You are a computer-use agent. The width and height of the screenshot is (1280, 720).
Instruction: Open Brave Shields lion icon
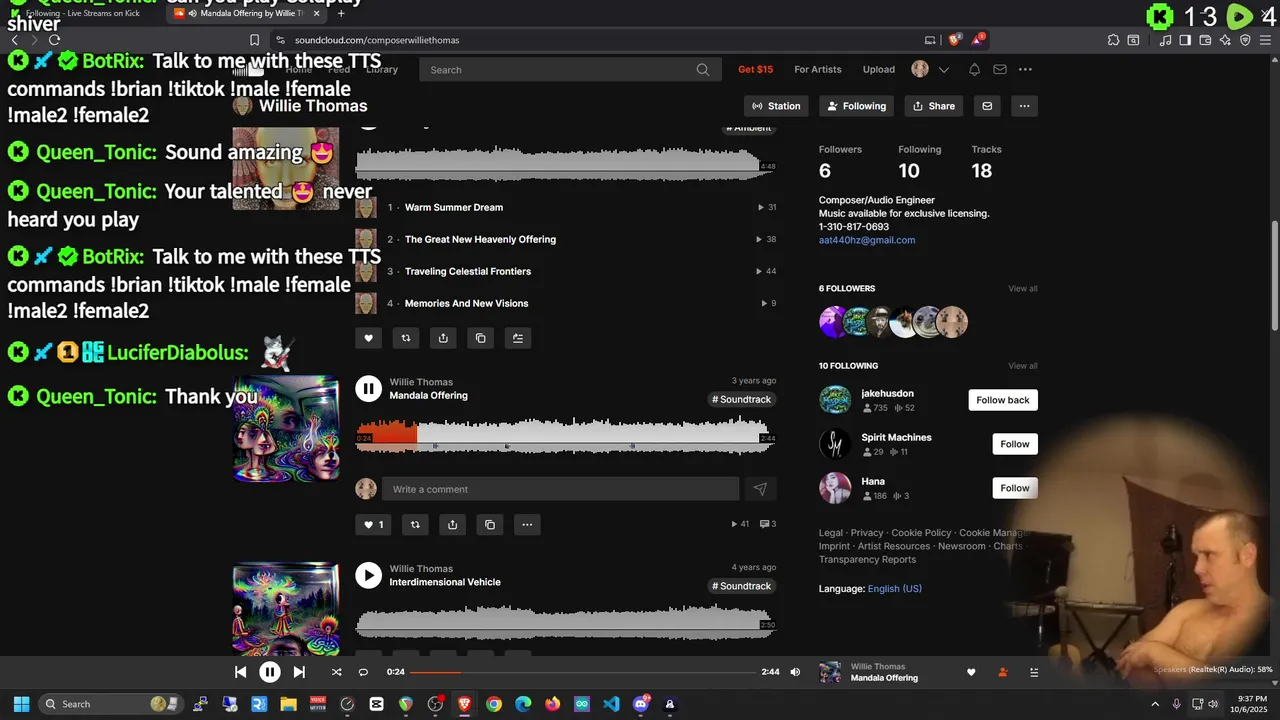click(x=954, y=40)
